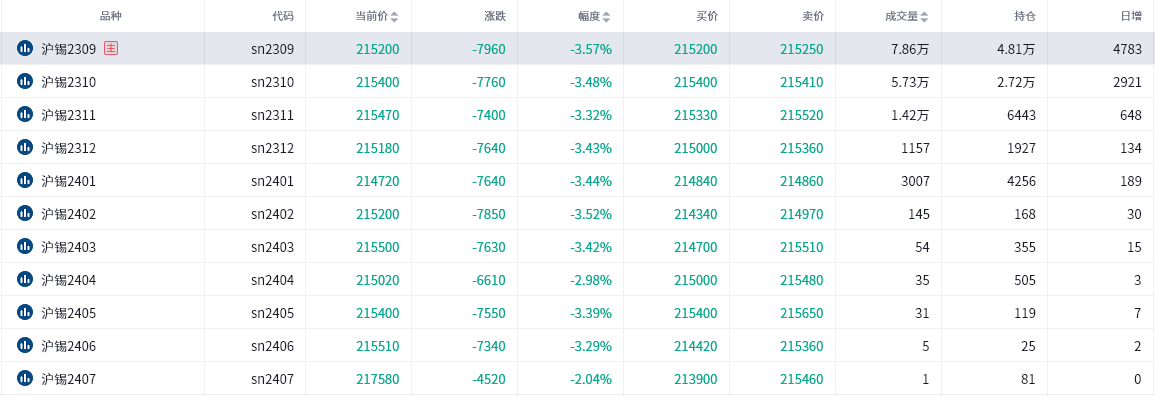
Task: Open the 沪锡2402 contract link
Action: [69, 214]
